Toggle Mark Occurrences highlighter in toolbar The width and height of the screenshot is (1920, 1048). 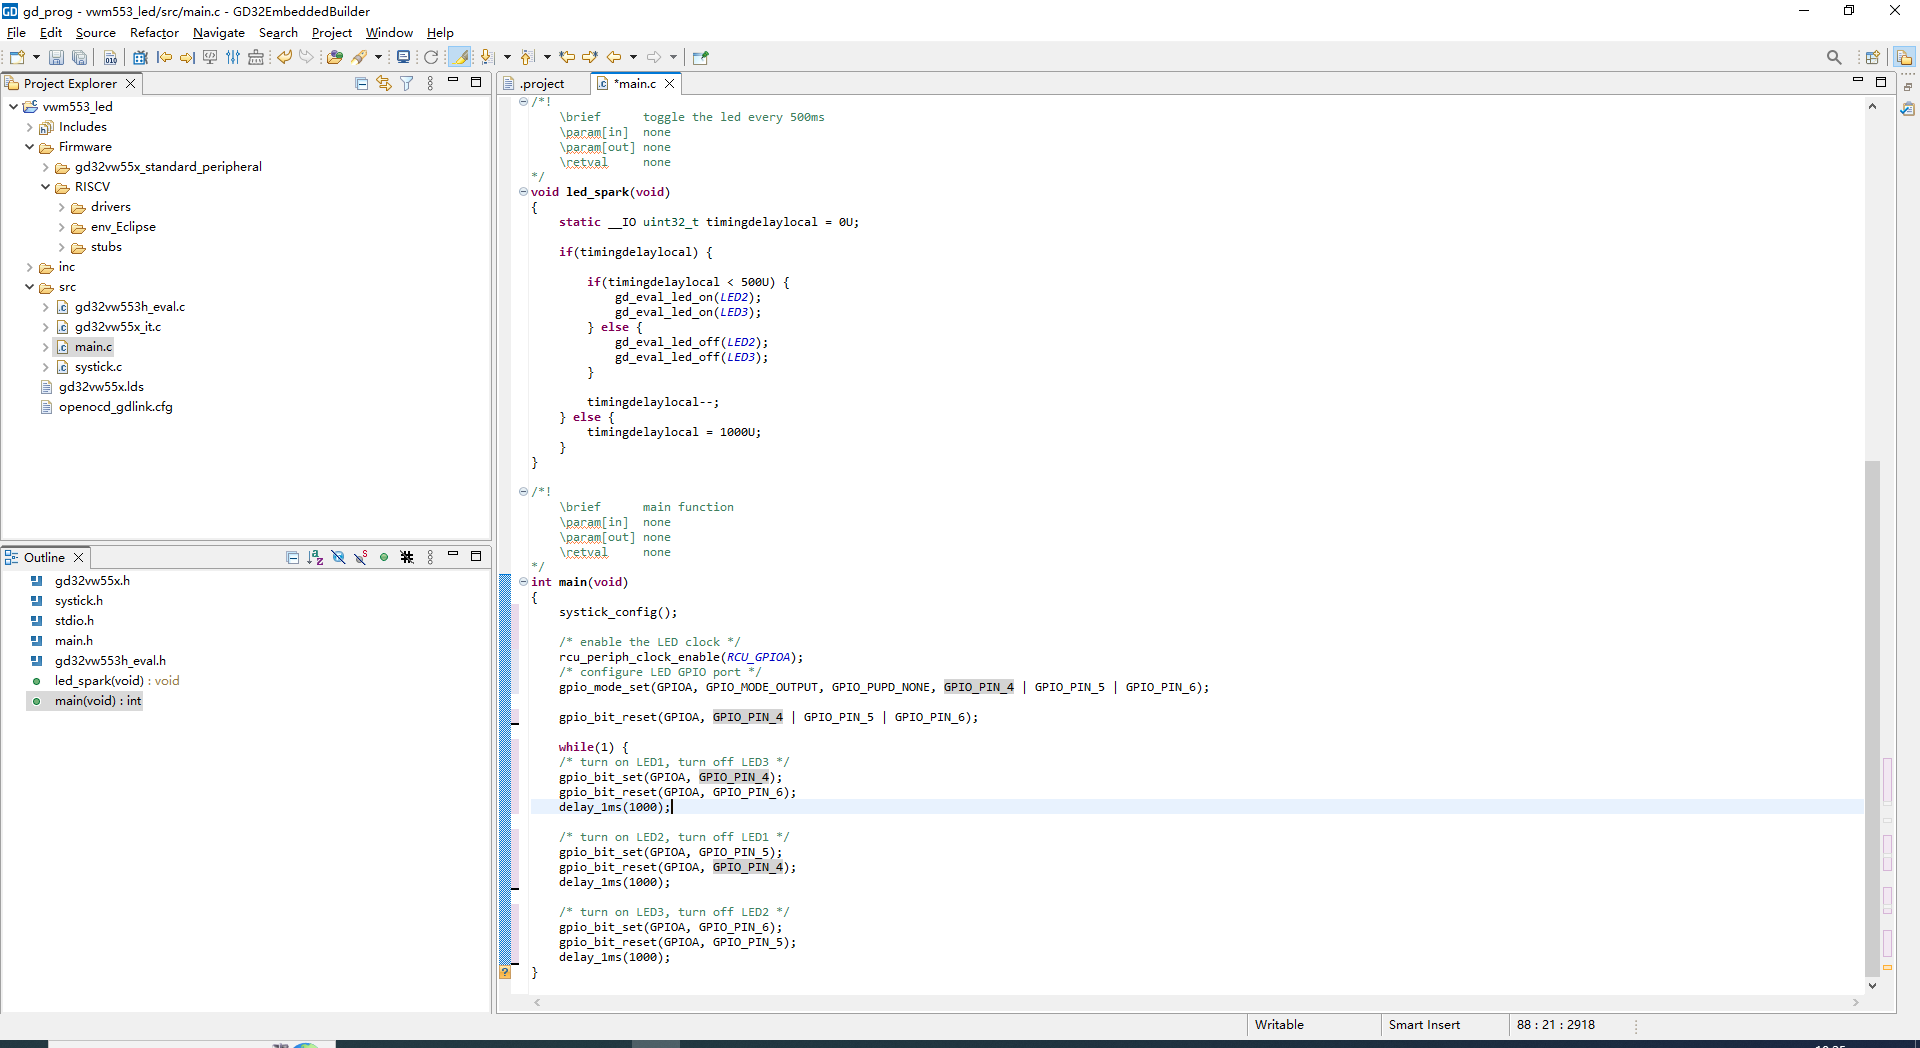click(460, 58)
